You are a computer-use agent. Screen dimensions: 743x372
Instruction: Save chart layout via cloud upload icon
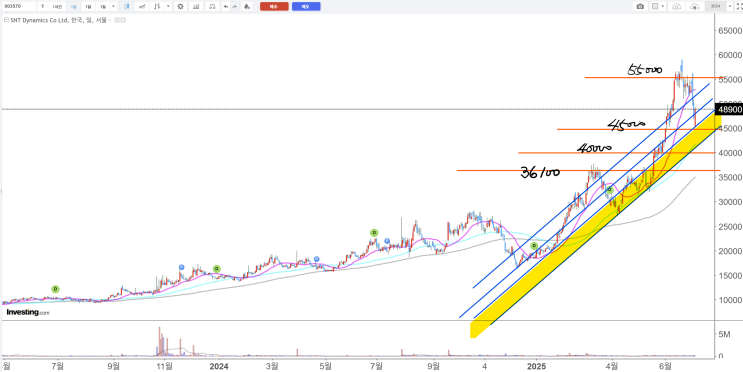[x=695, y=6]
